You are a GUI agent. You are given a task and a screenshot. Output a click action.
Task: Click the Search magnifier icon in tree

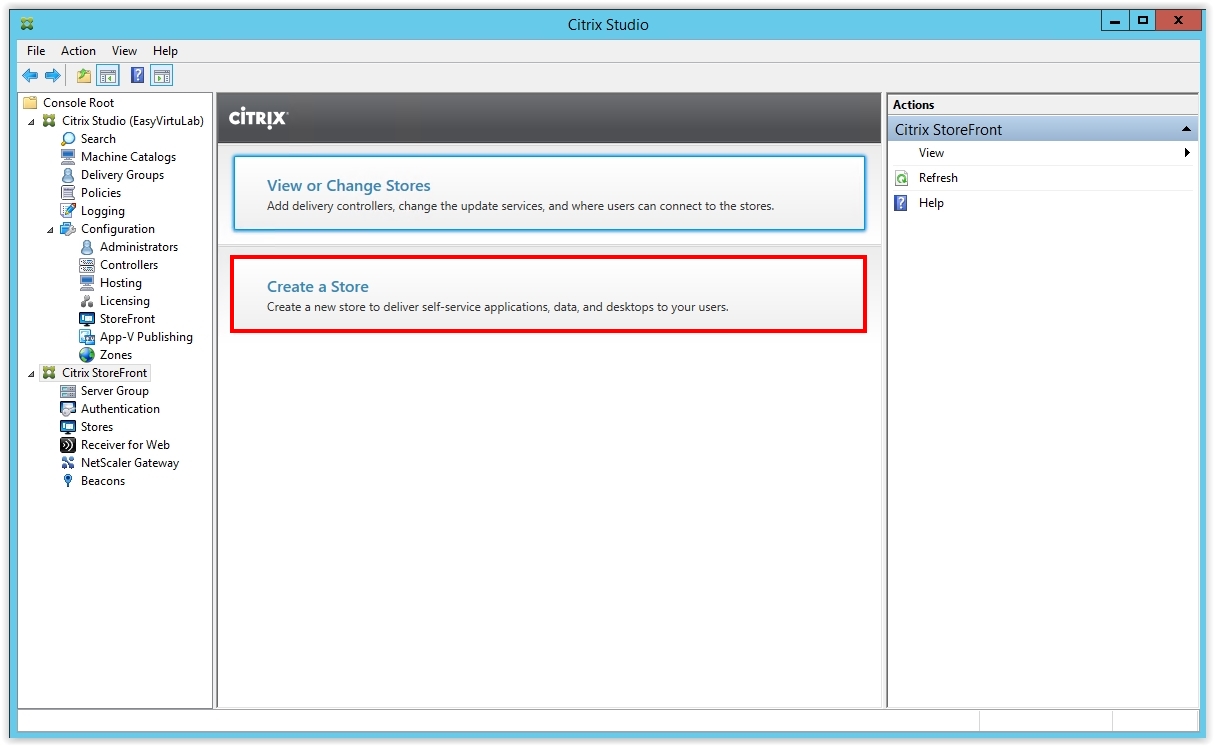(x=68, y=139)
